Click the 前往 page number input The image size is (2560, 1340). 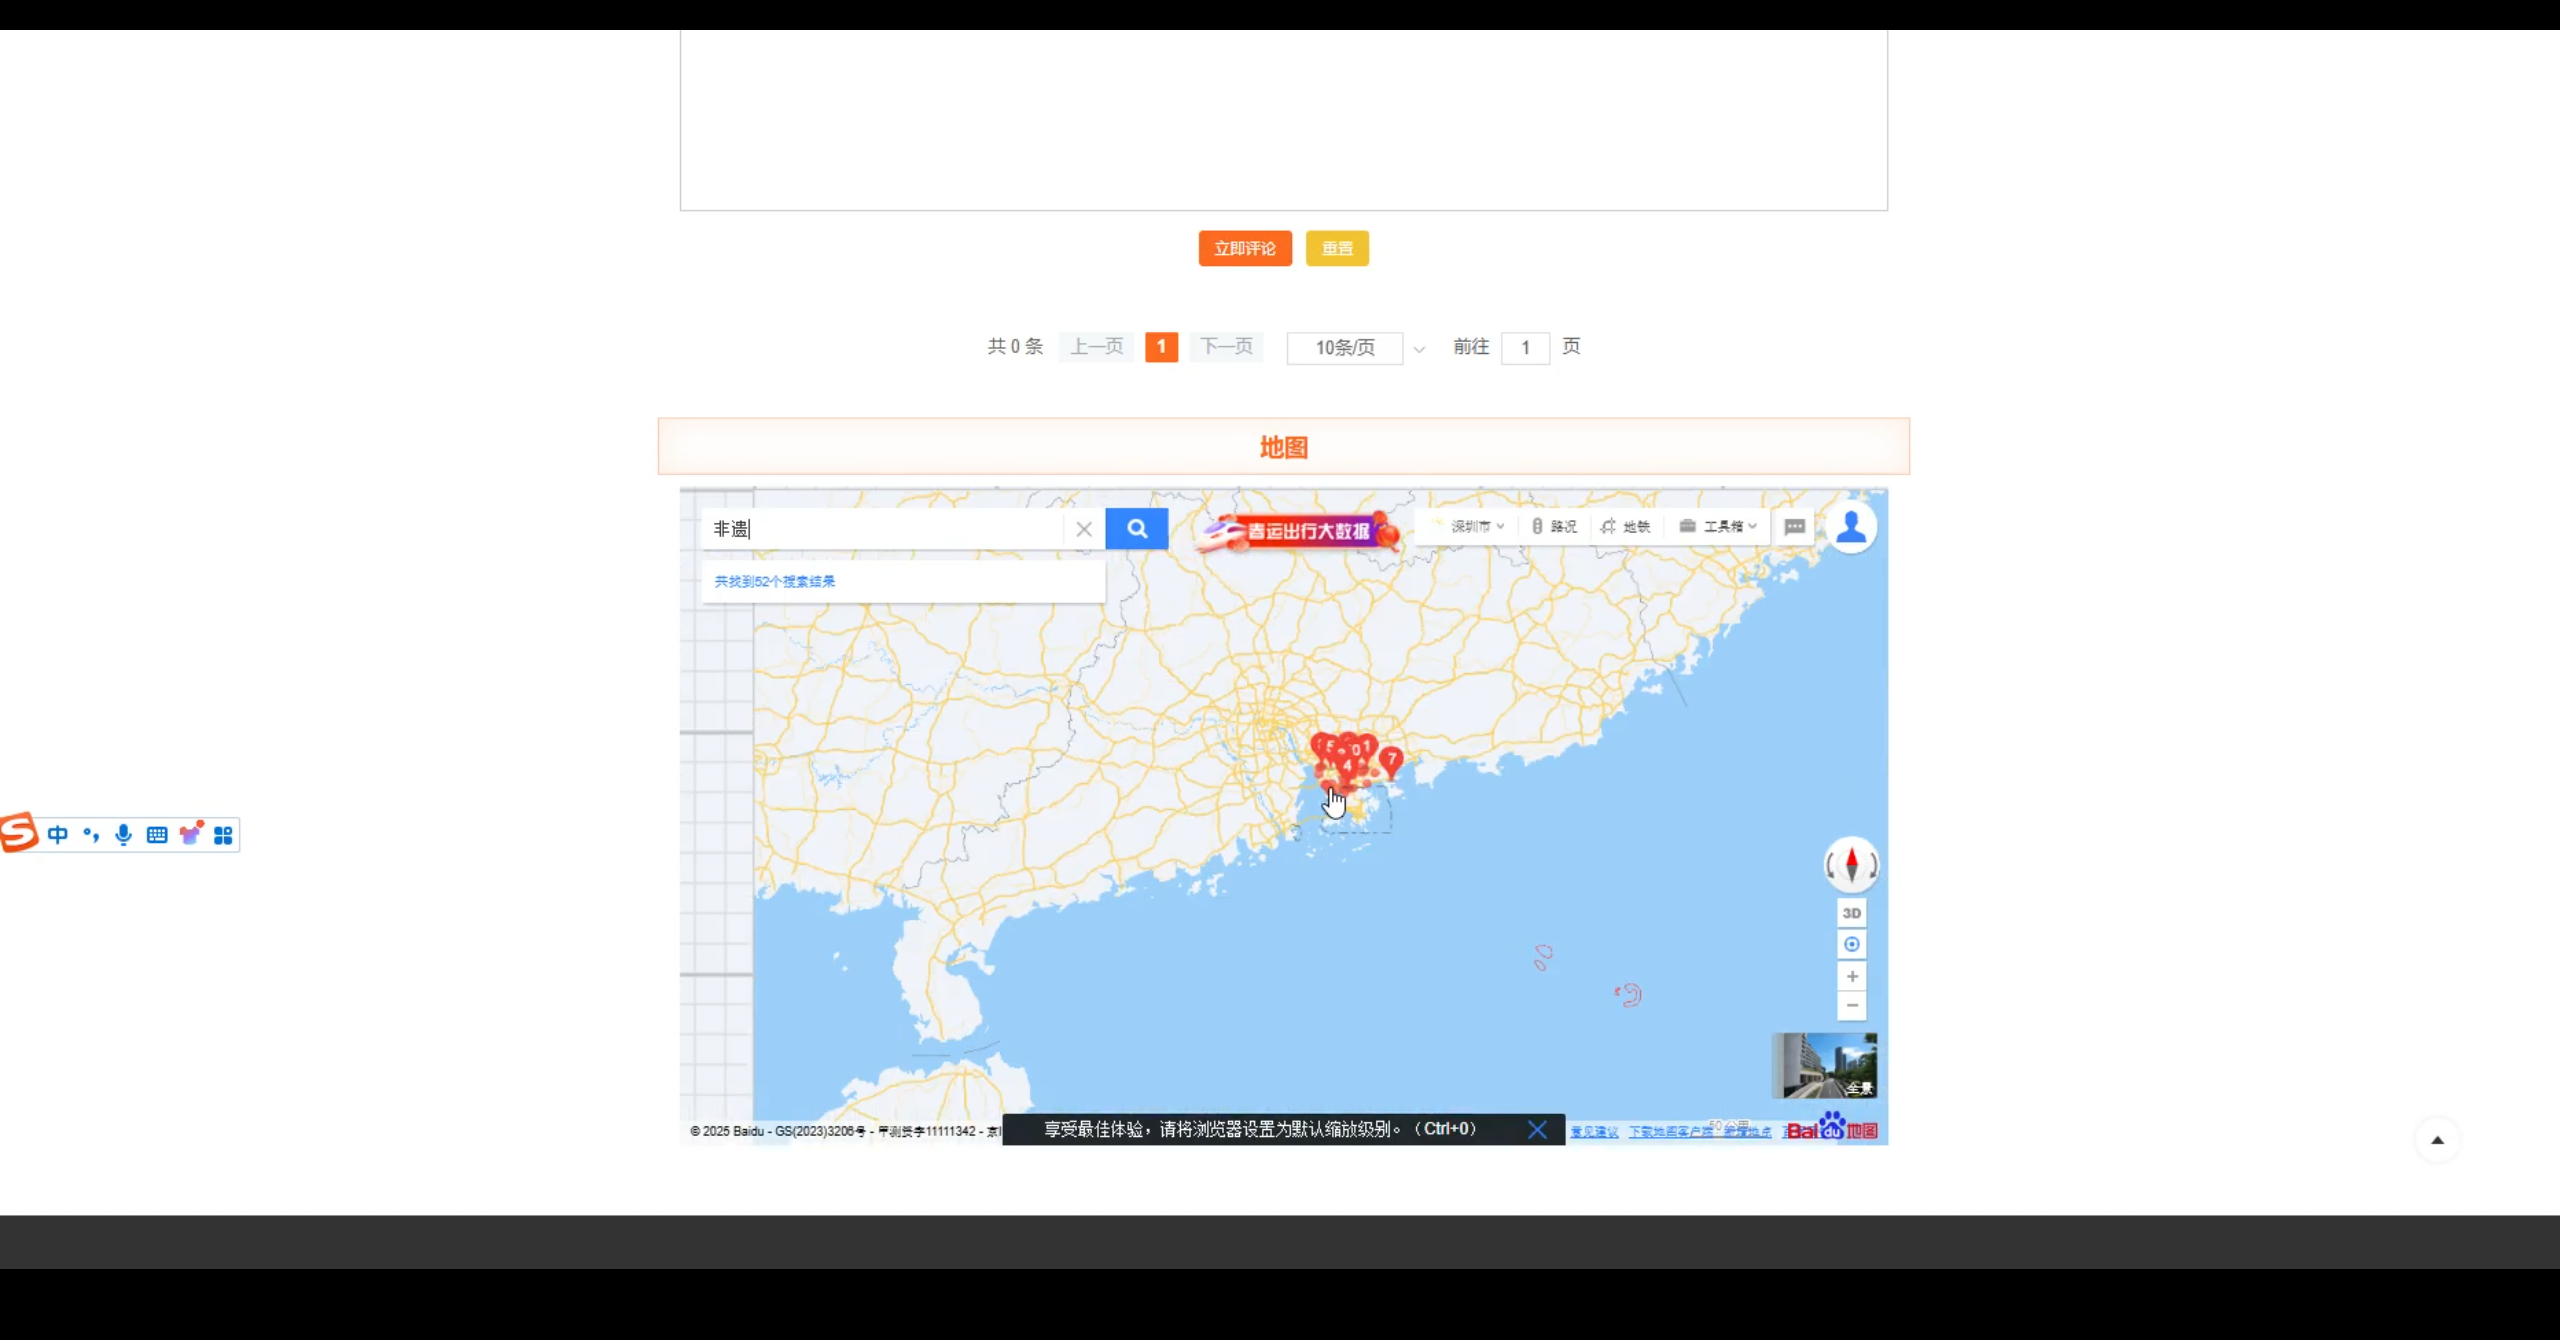tap(1524, 347)
